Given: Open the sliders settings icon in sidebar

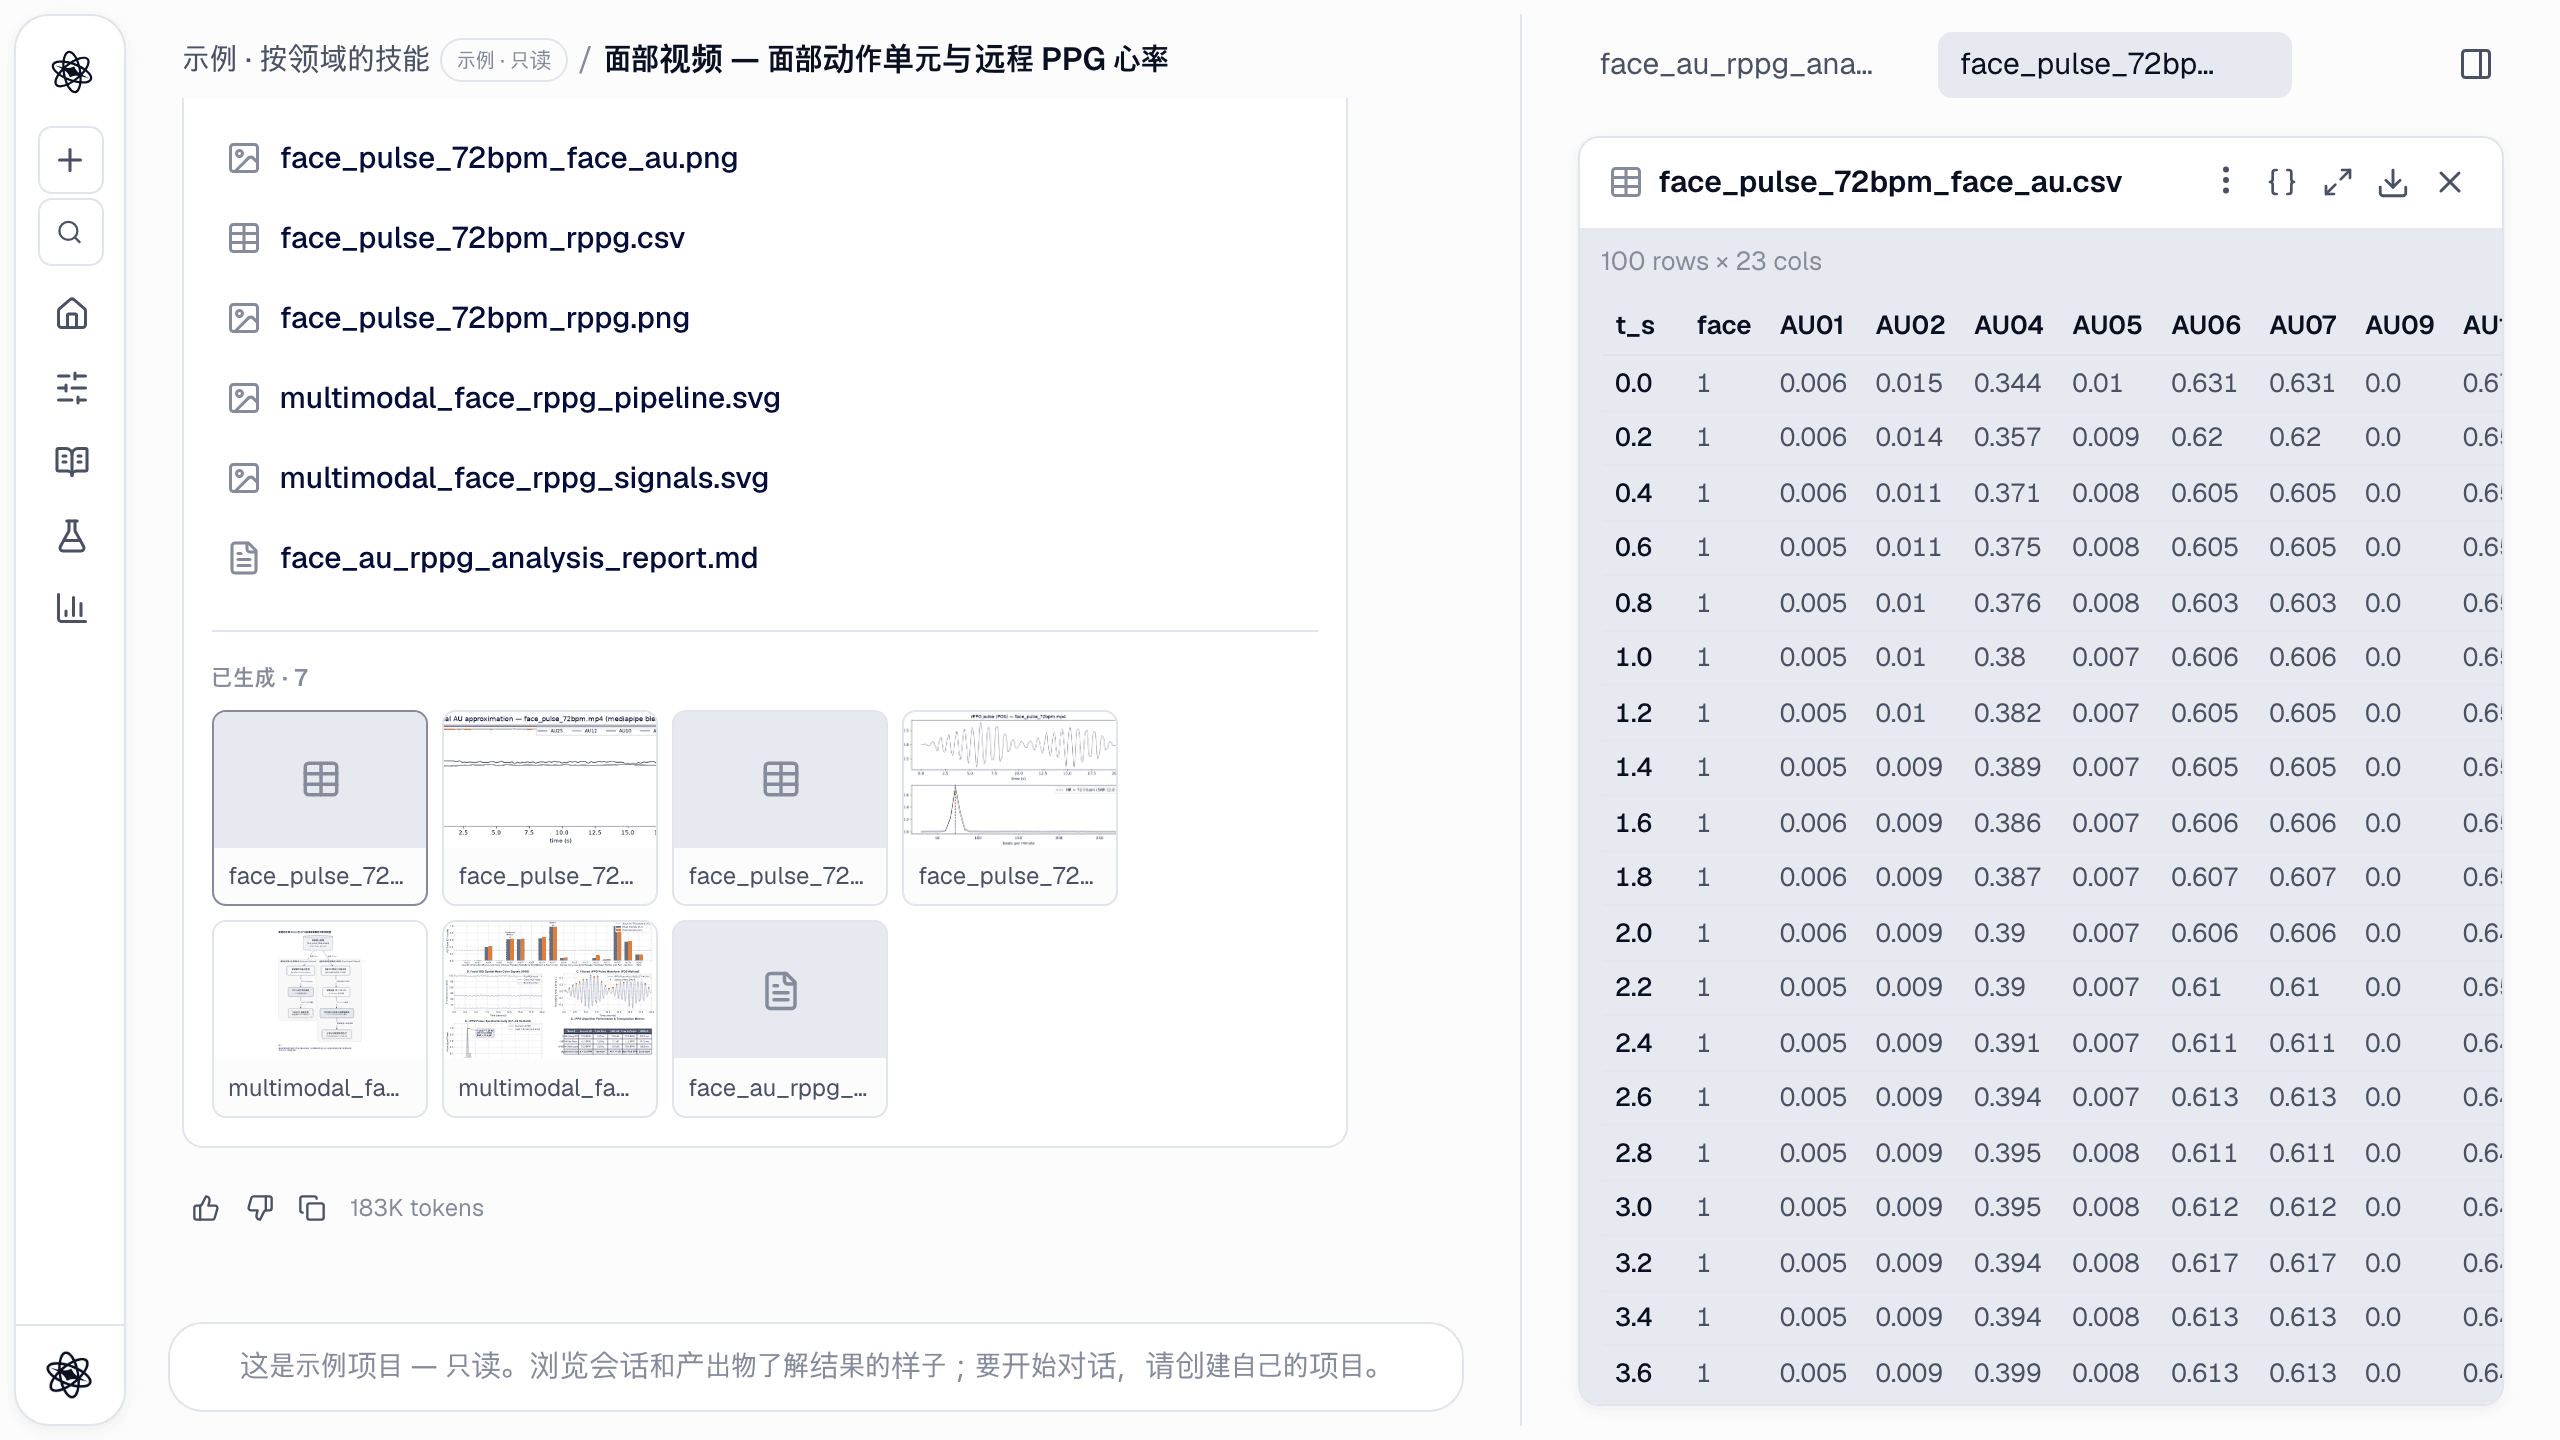Looking at the screenshot, I should click(x=71, y=387).
